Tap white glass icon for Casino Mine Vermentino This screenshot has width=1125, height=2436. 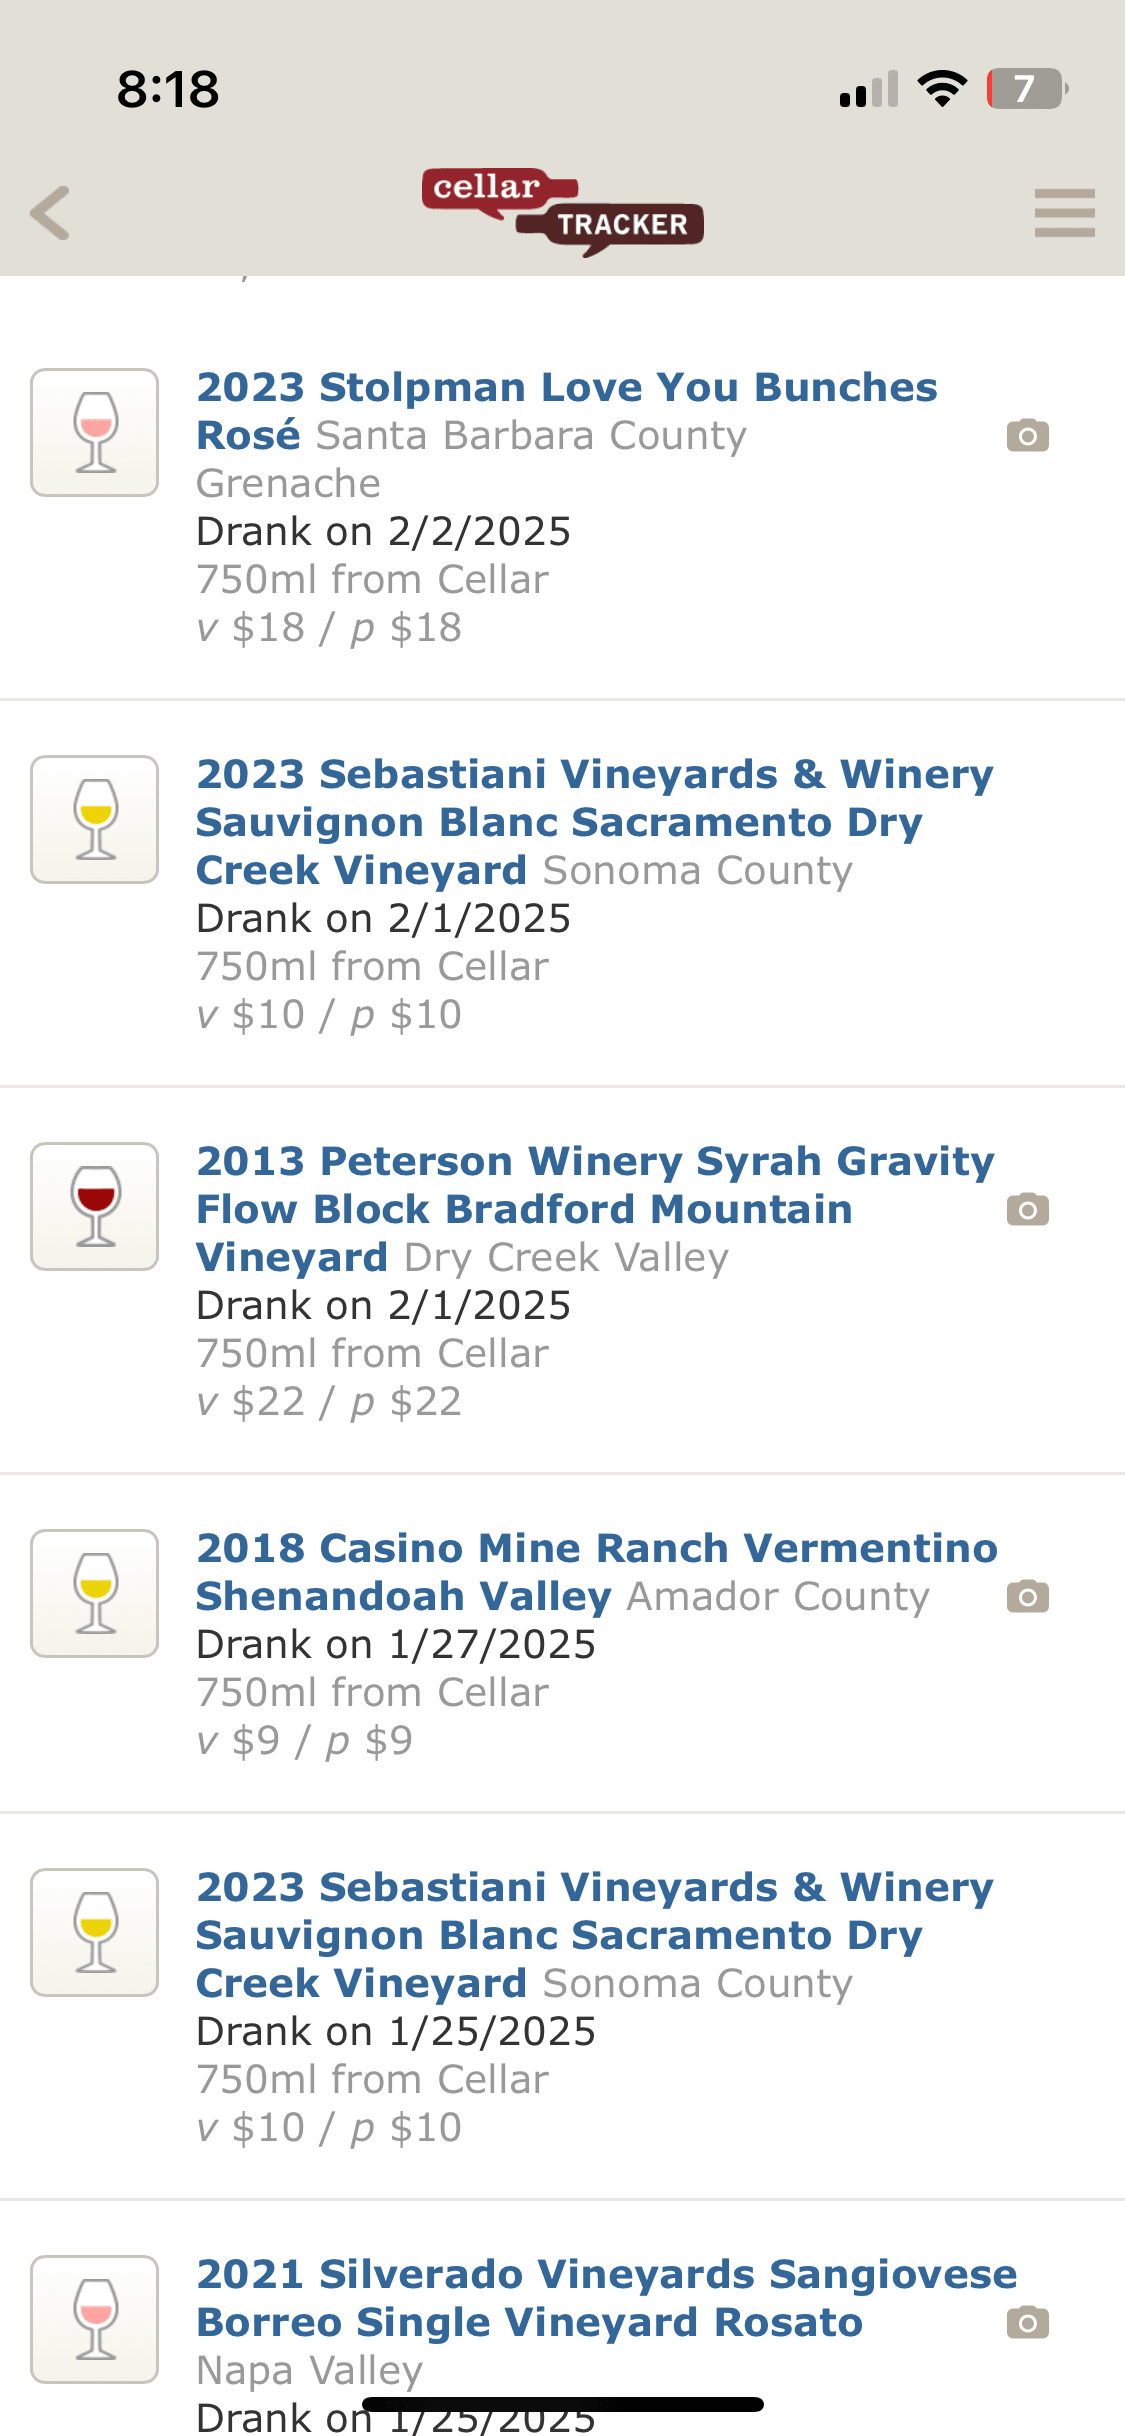tap(95, 1594)
